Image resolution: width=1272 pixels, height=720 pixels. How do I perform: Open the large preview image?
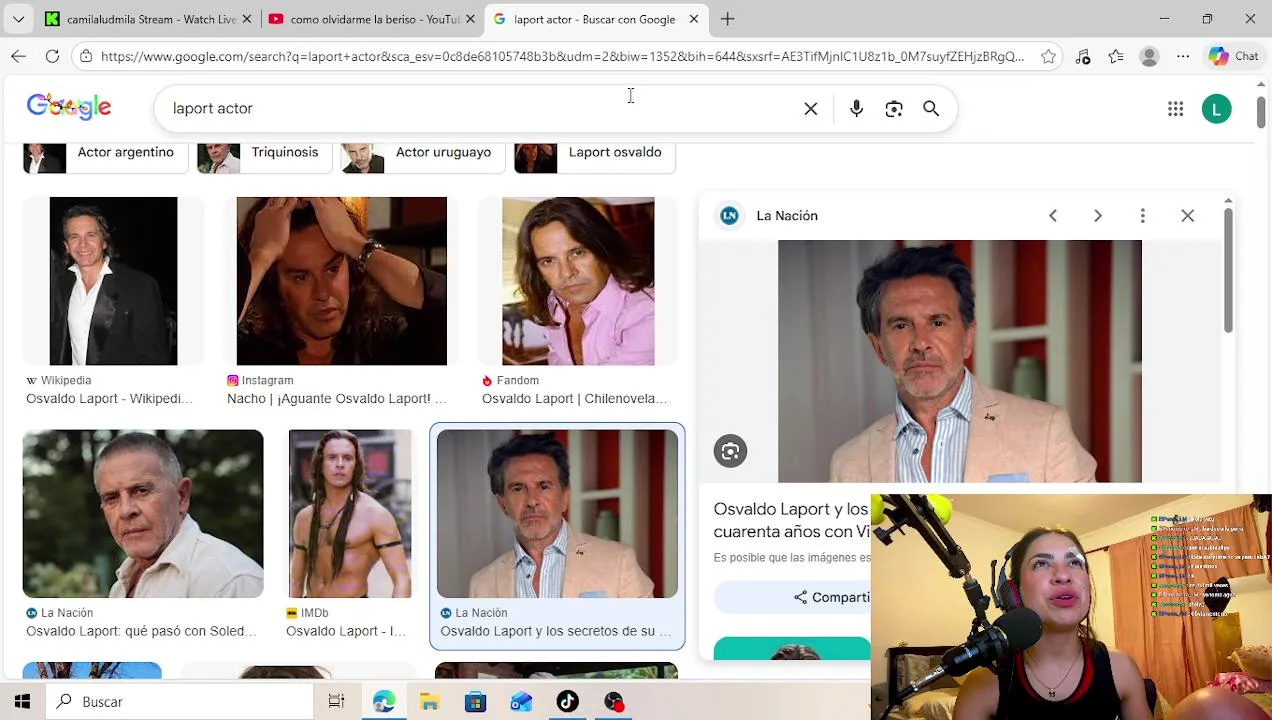(960, 361)
